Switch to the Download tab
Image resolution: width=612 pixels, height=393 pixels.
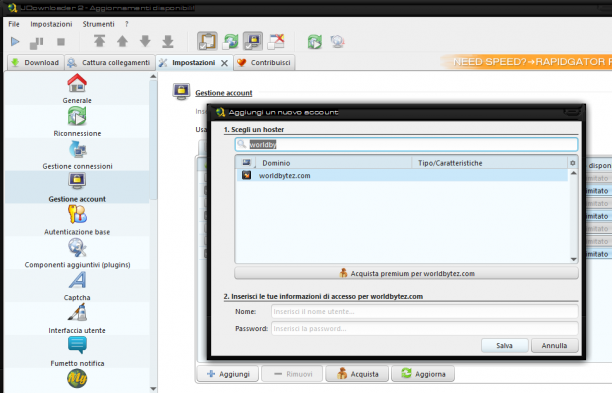click(36, 62)
